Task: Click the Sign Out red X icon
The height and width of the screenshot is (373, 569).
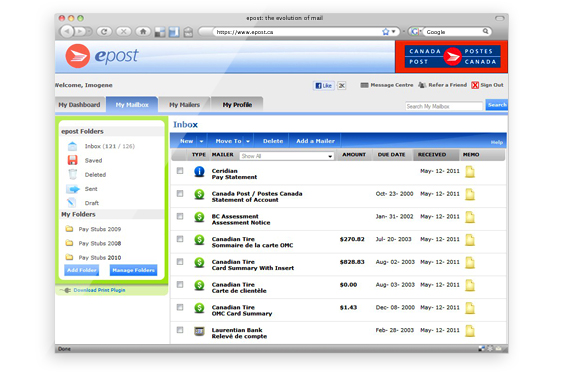Action: point(475,85)
